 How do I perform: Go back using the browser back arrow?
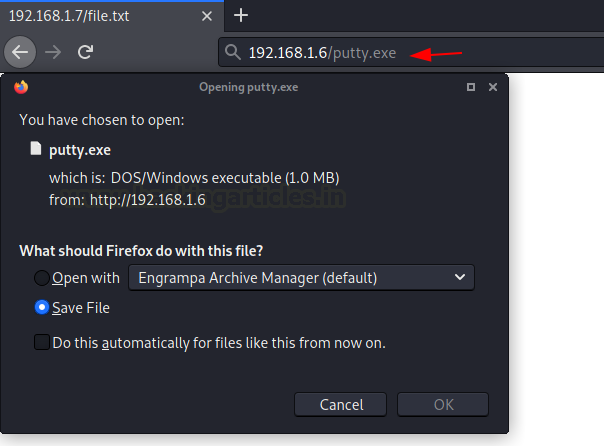tap(20, 52)
